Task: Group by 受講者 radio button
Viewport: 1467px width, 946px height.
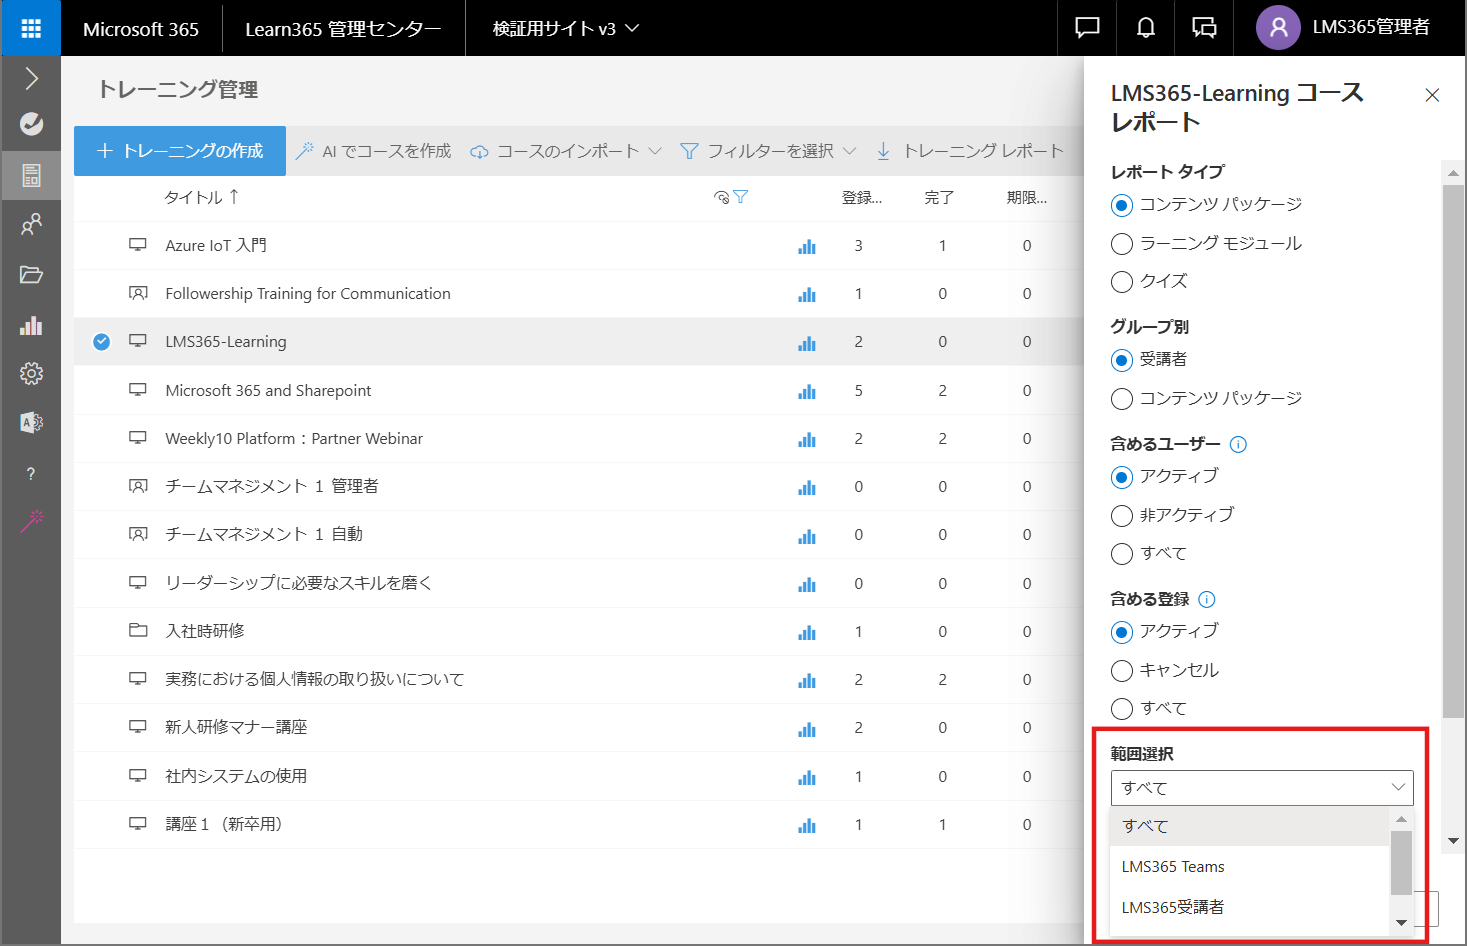Action: [x=1122, y=360]
